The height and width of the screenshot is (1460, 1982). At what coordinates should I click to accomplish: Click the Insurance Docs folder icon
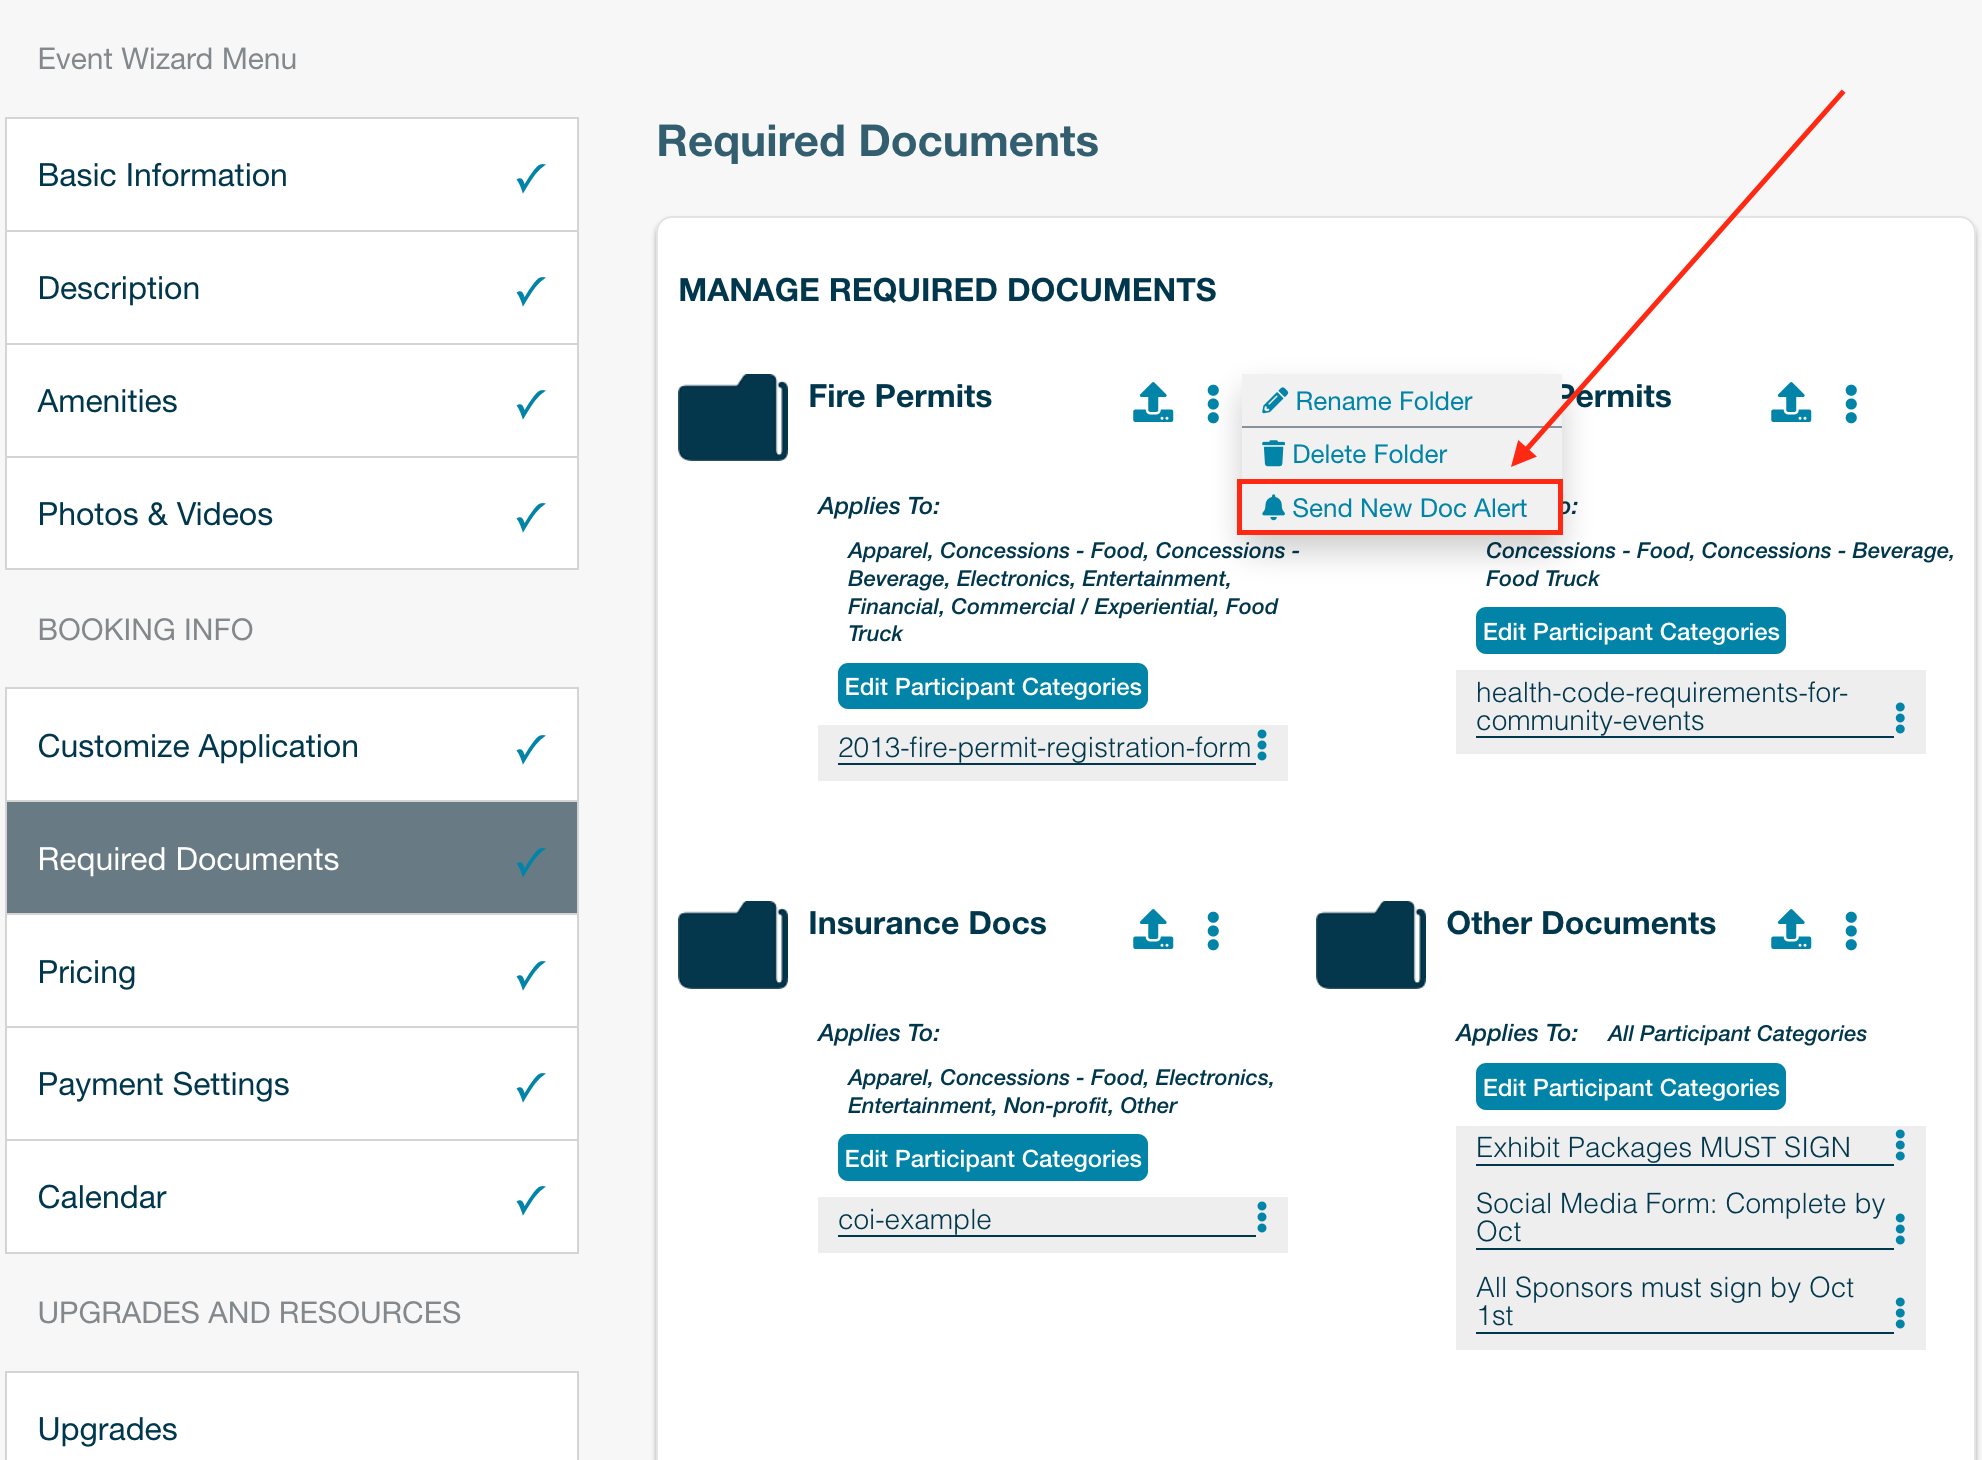coord(732,945)
